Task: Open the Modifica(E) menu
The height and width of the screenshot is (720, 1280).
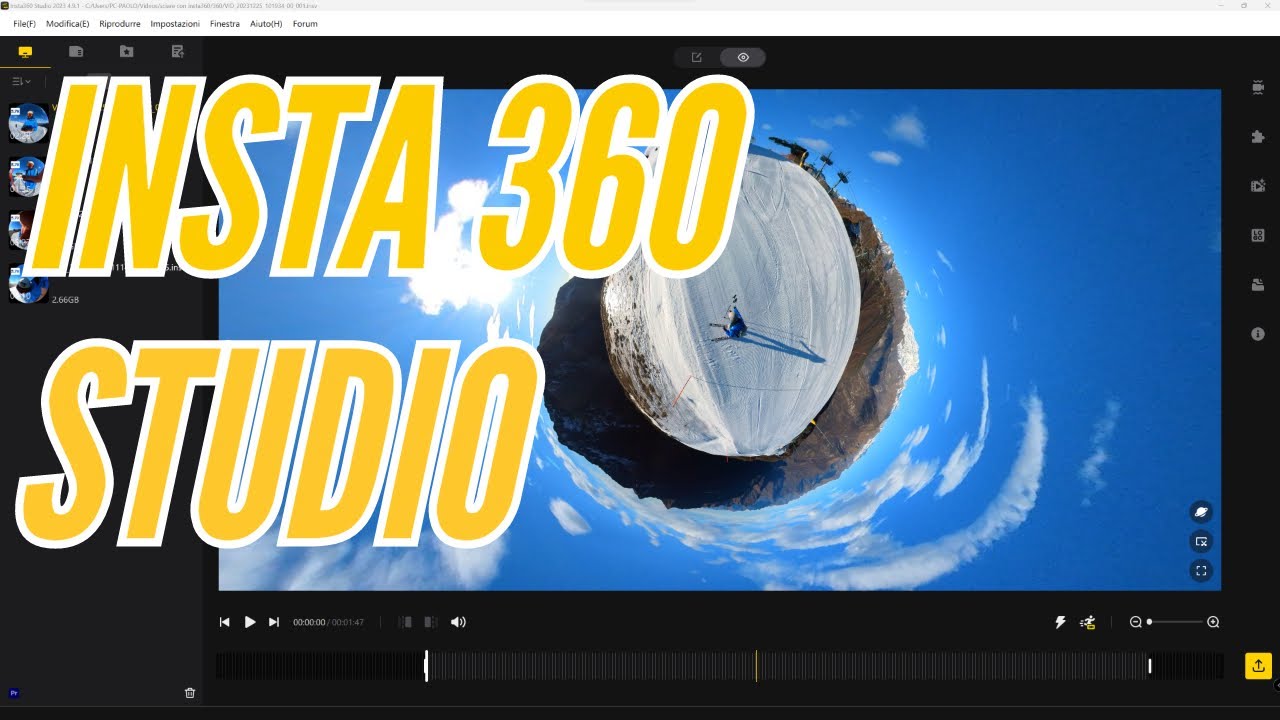Action: (67, 23)
